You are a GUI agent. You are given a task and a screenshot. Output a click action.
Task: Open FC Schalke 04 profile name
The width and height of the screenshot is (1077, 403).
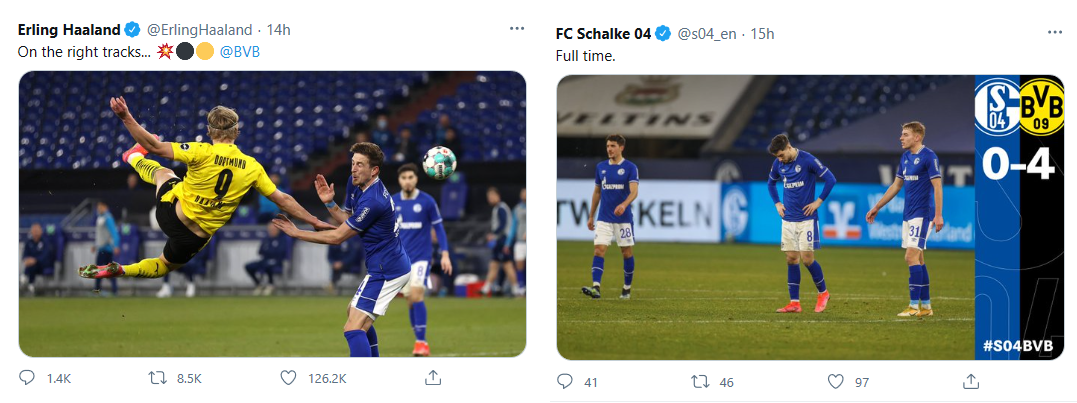point(603,33)
